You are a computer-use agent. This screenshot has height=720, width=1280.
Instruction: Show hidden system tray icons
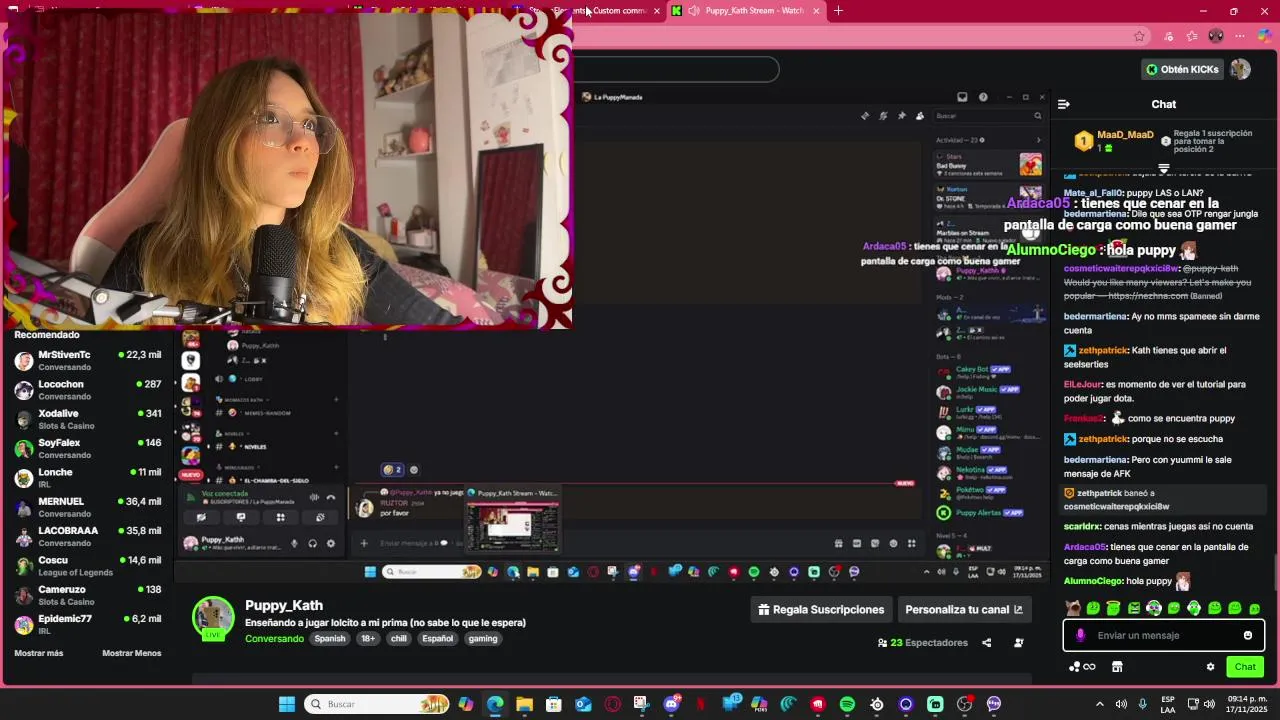point(1100,704)
